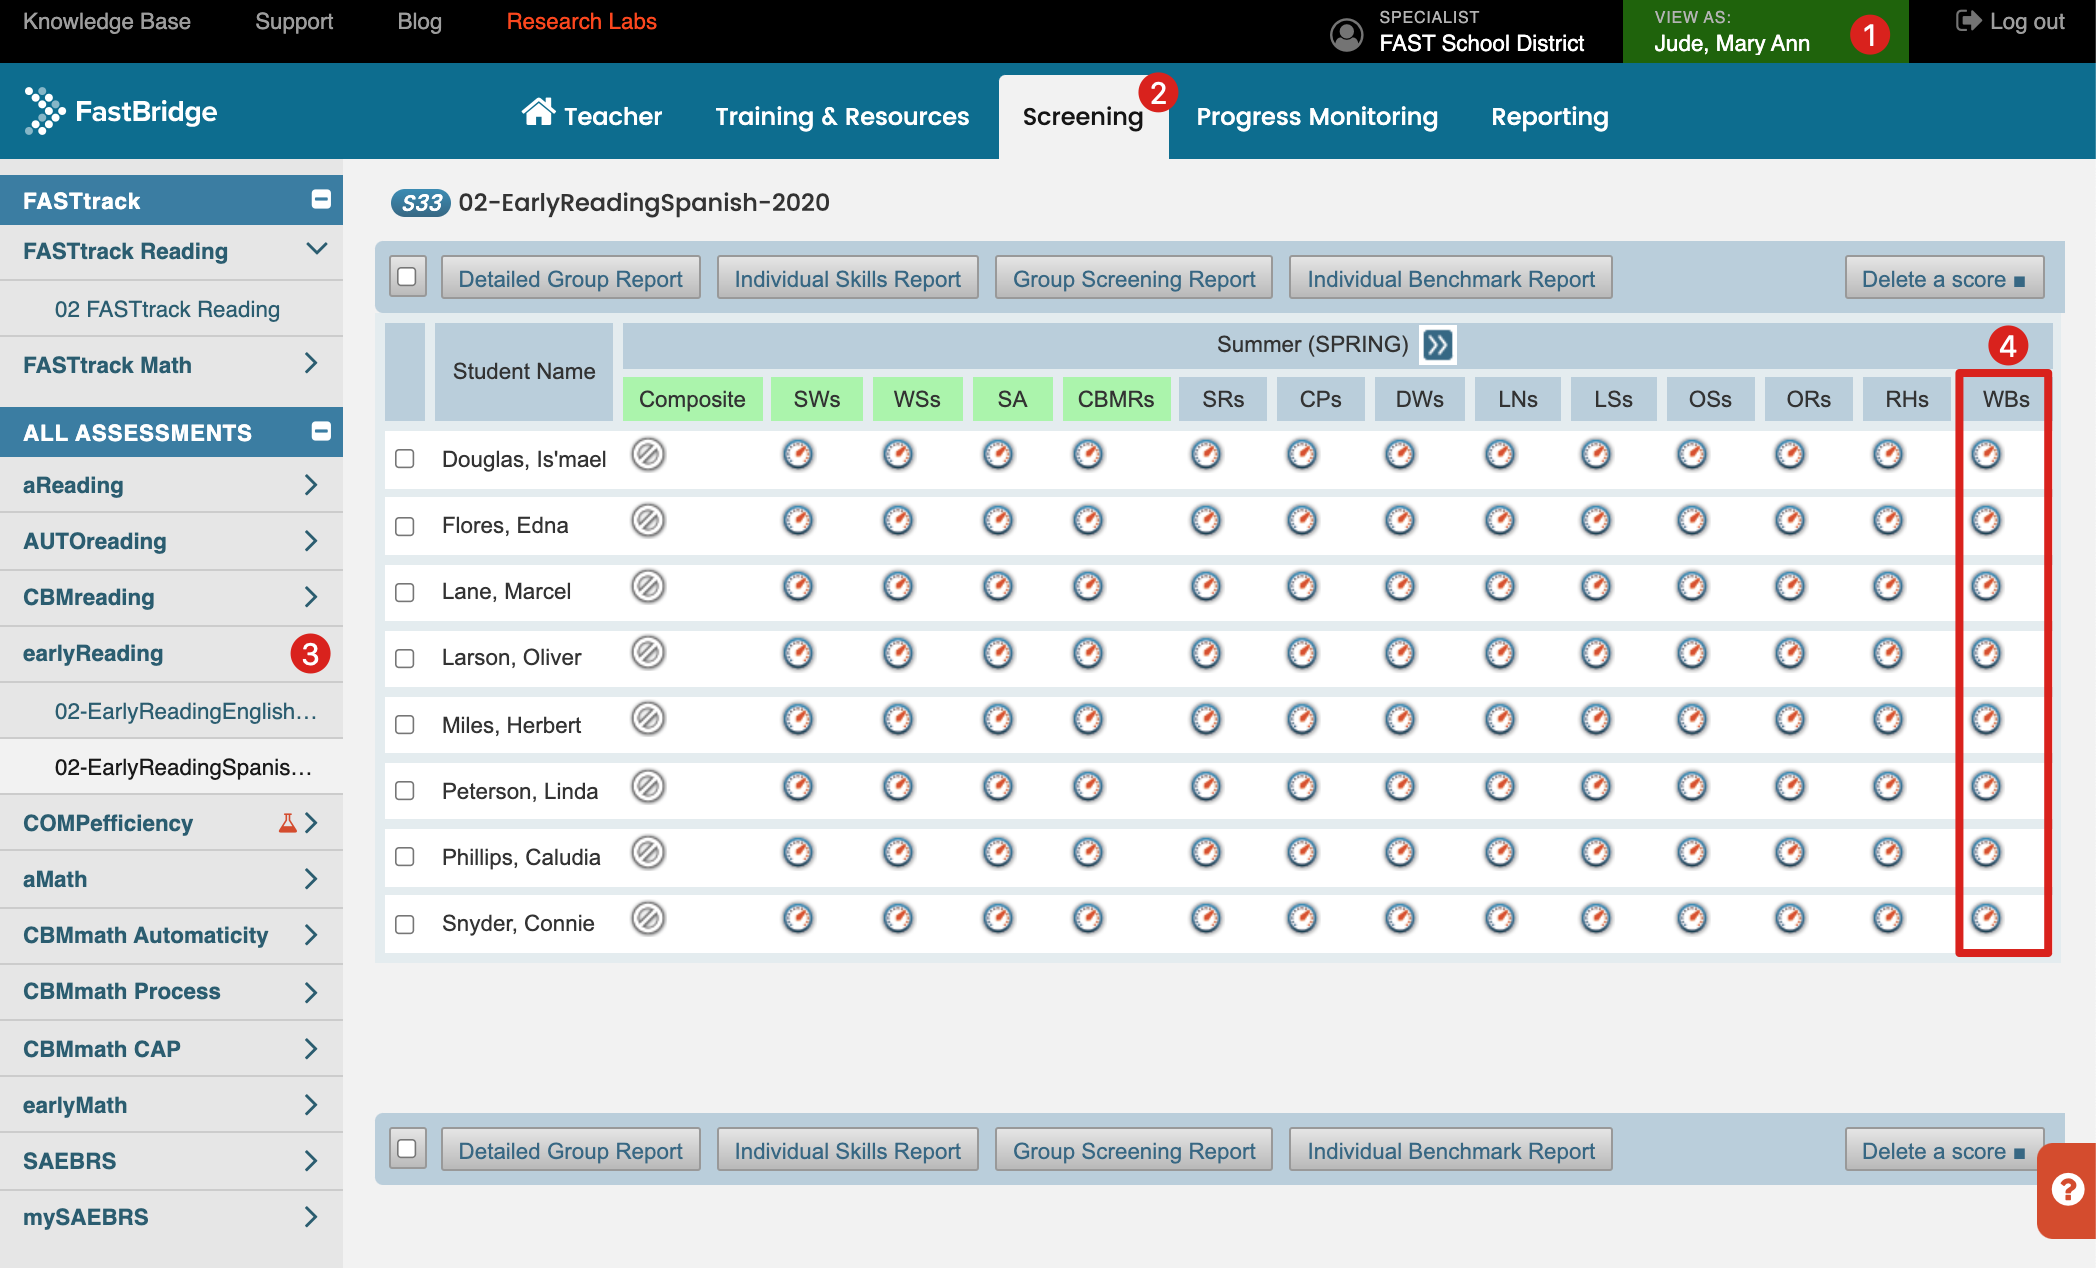Expand CBMreading assessment list
2096x1268 pixels.
(311, 597)
